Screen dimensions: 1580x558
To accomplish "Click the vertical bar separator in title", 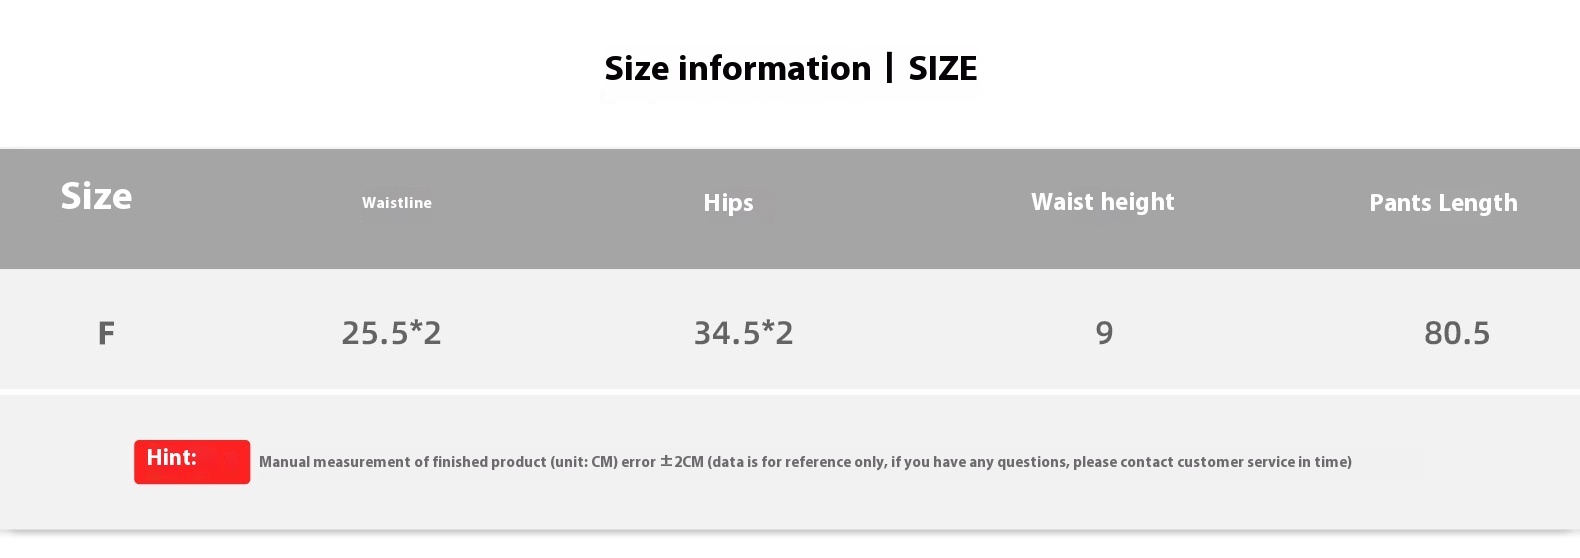I will pyautogui.click(x=889, y=68).
